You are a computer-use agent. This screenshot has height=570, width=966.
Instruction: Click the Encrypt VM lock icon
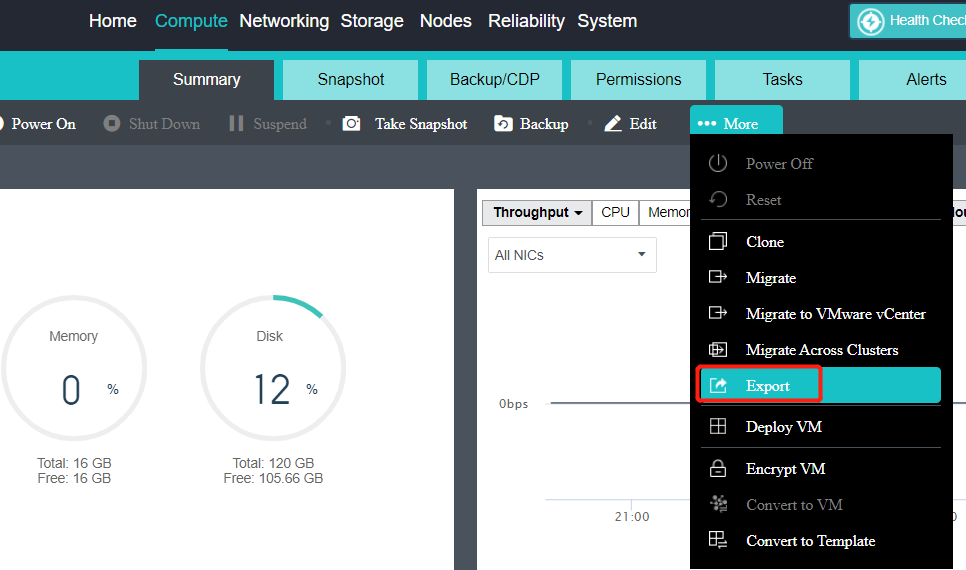pos(718,469)
